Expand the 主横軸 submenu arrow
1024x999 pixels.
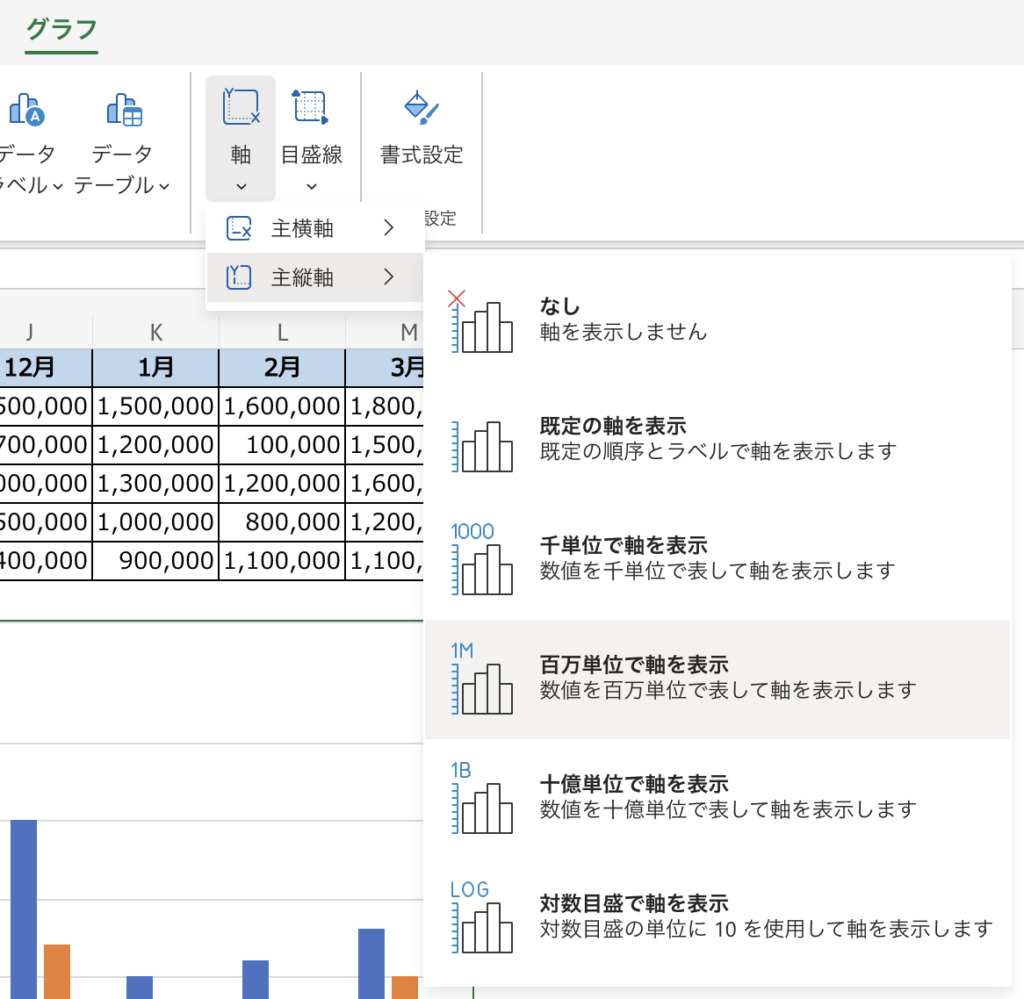point(389,228)
